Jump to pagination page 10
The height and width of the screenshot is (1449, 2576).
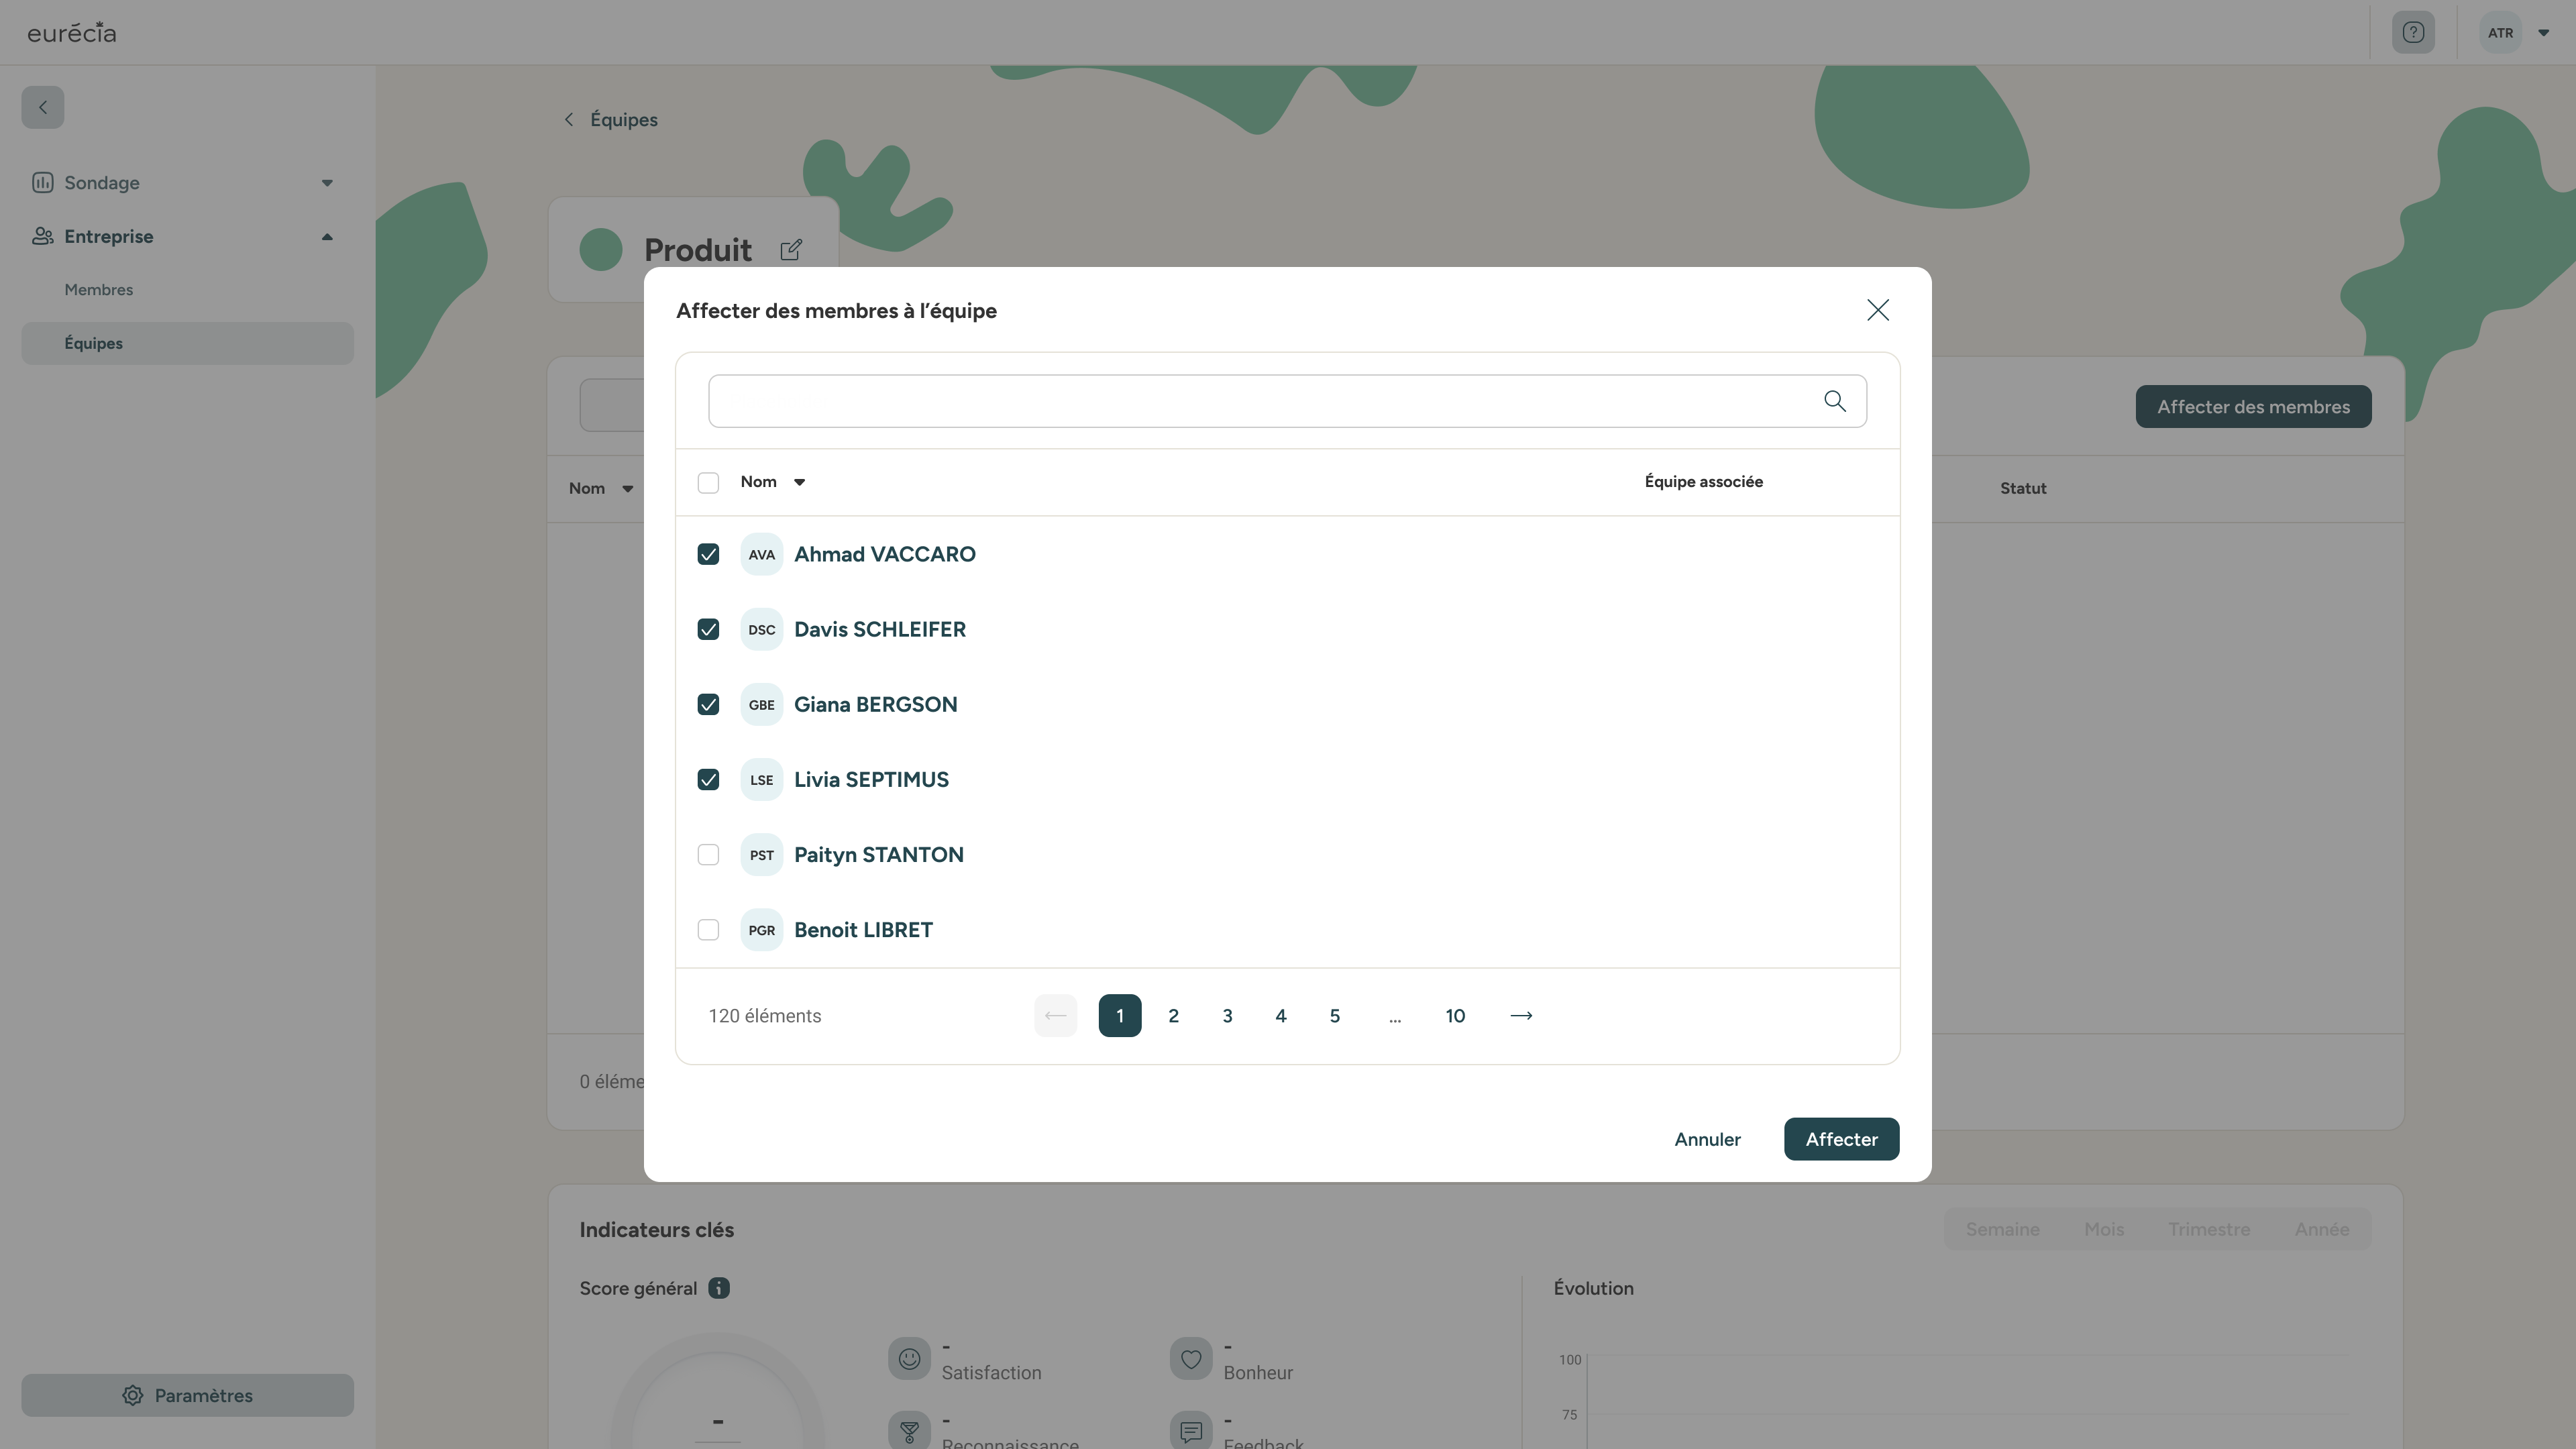1455,1015
